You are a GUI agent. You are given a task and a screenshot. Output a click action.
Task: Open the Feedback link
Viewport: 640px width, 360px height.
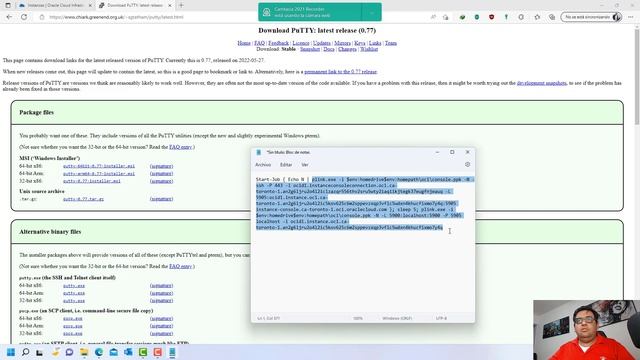[x=278, y=43]
